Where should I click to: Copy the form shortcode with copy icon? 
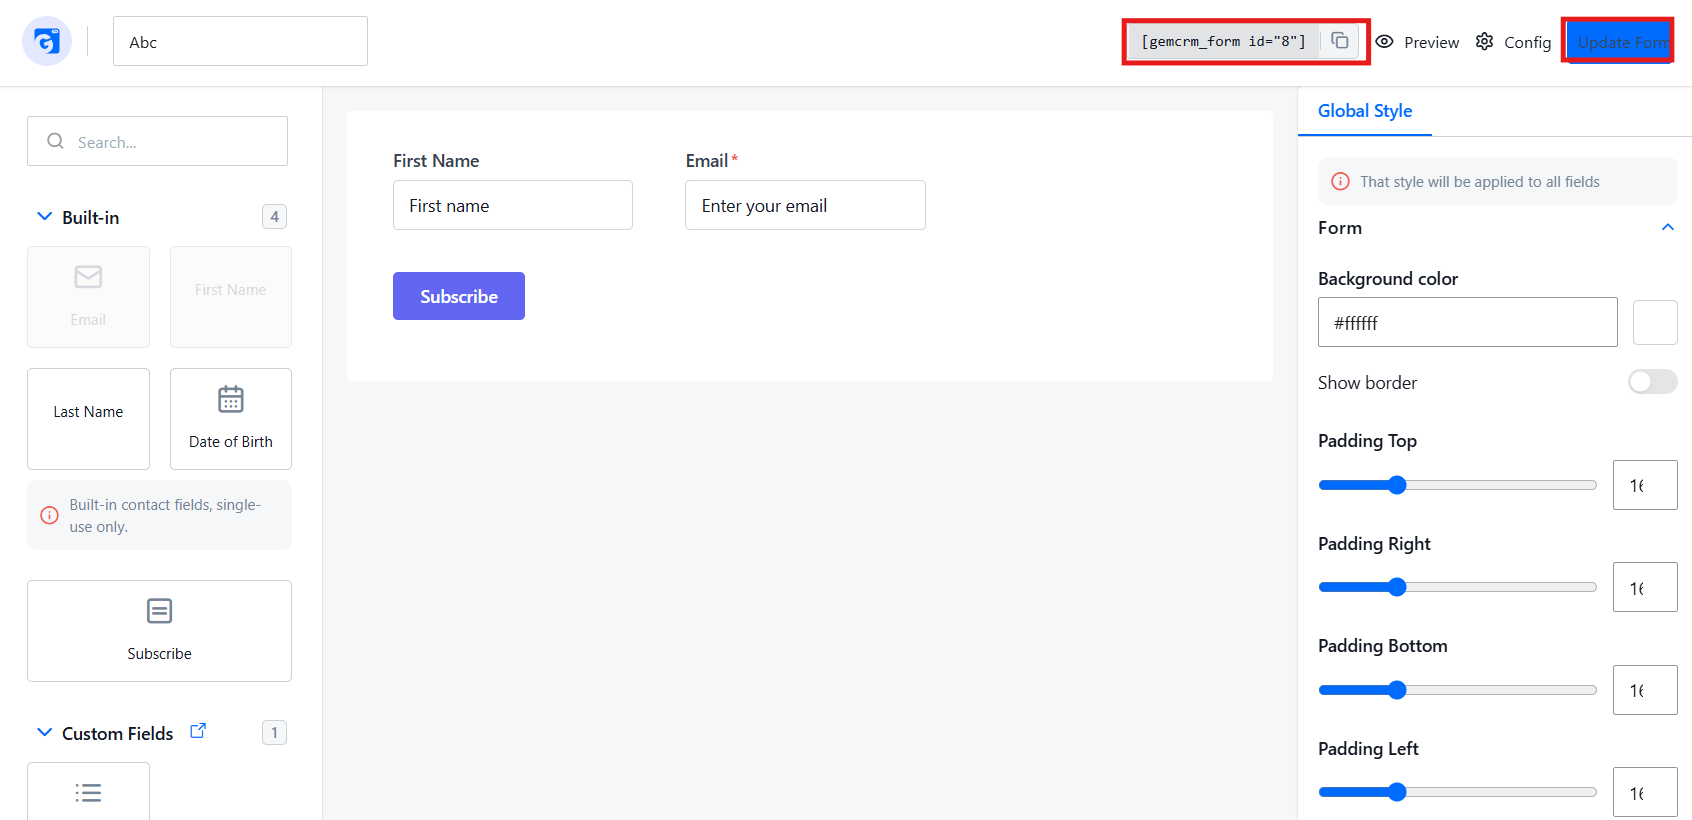(x=1340, y=41)
